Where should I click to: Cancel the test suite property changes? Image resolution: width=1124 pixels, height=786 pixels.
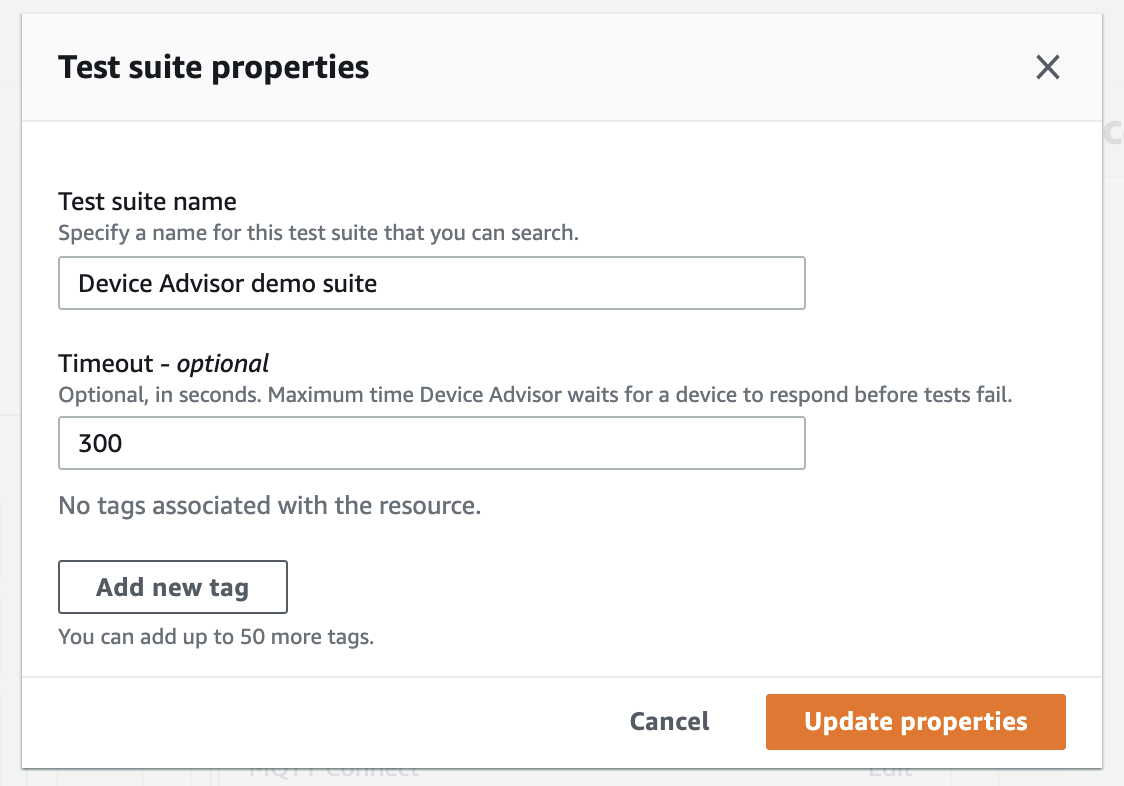click(x=669, y=722)
